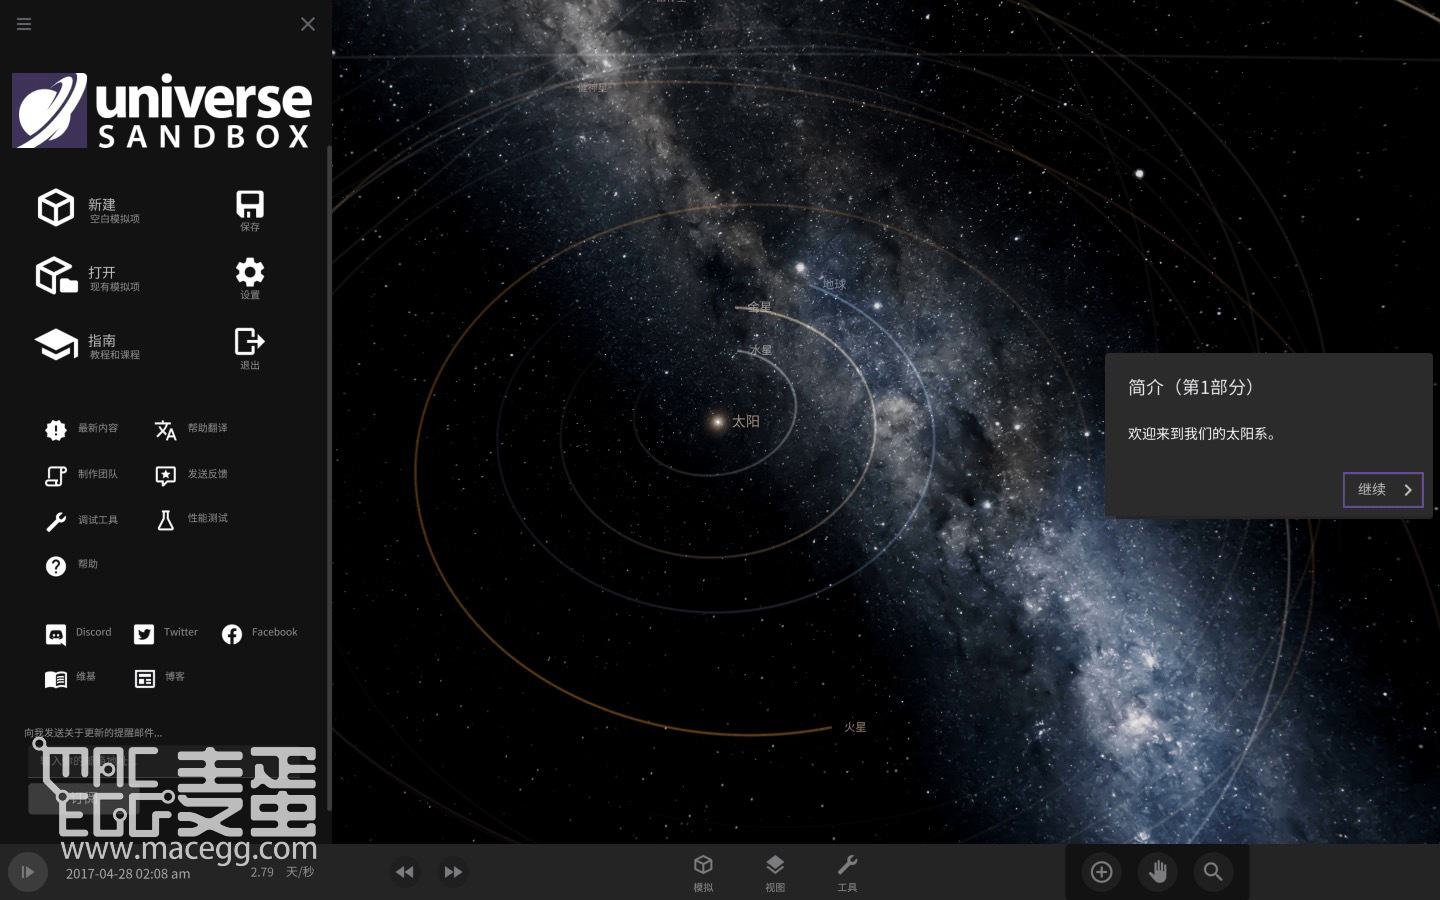Open the Tools tab (工具)
The height and width of the screenshot is (900, 1440).
(x=847, y=872)
